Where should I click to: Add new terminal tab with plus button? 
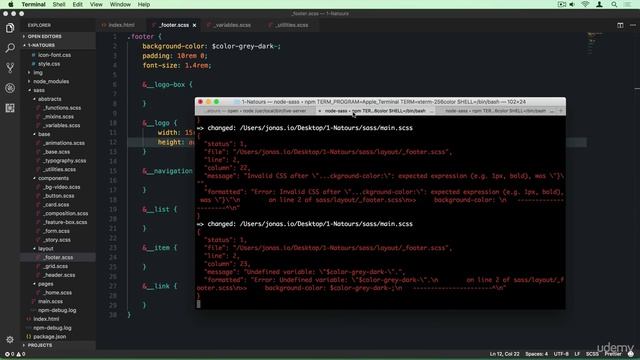pos(560,111)
